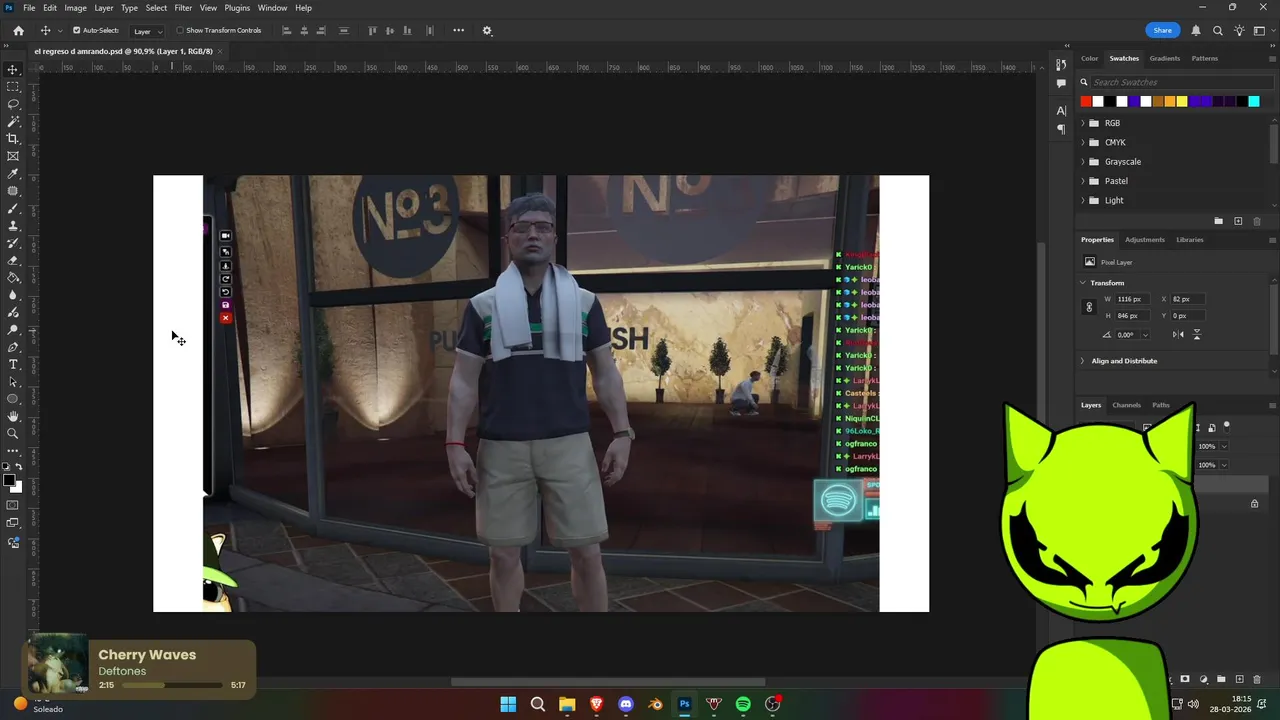Viewport: 1280px width, 720px height.
Task: Open the options bar gear settings
Action: click(x=487, y=30)
